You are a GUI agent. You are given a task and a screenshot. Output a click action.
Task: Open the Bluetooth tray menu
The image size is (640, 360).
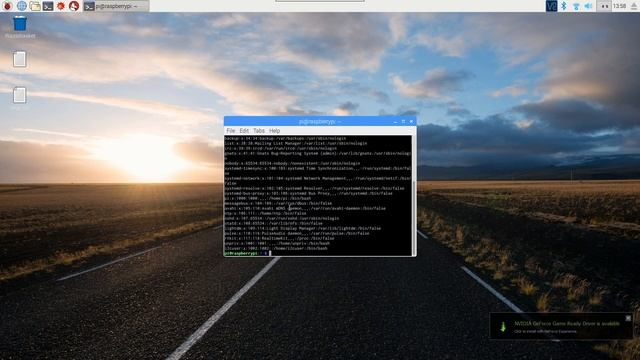click(x=564, y=6)
